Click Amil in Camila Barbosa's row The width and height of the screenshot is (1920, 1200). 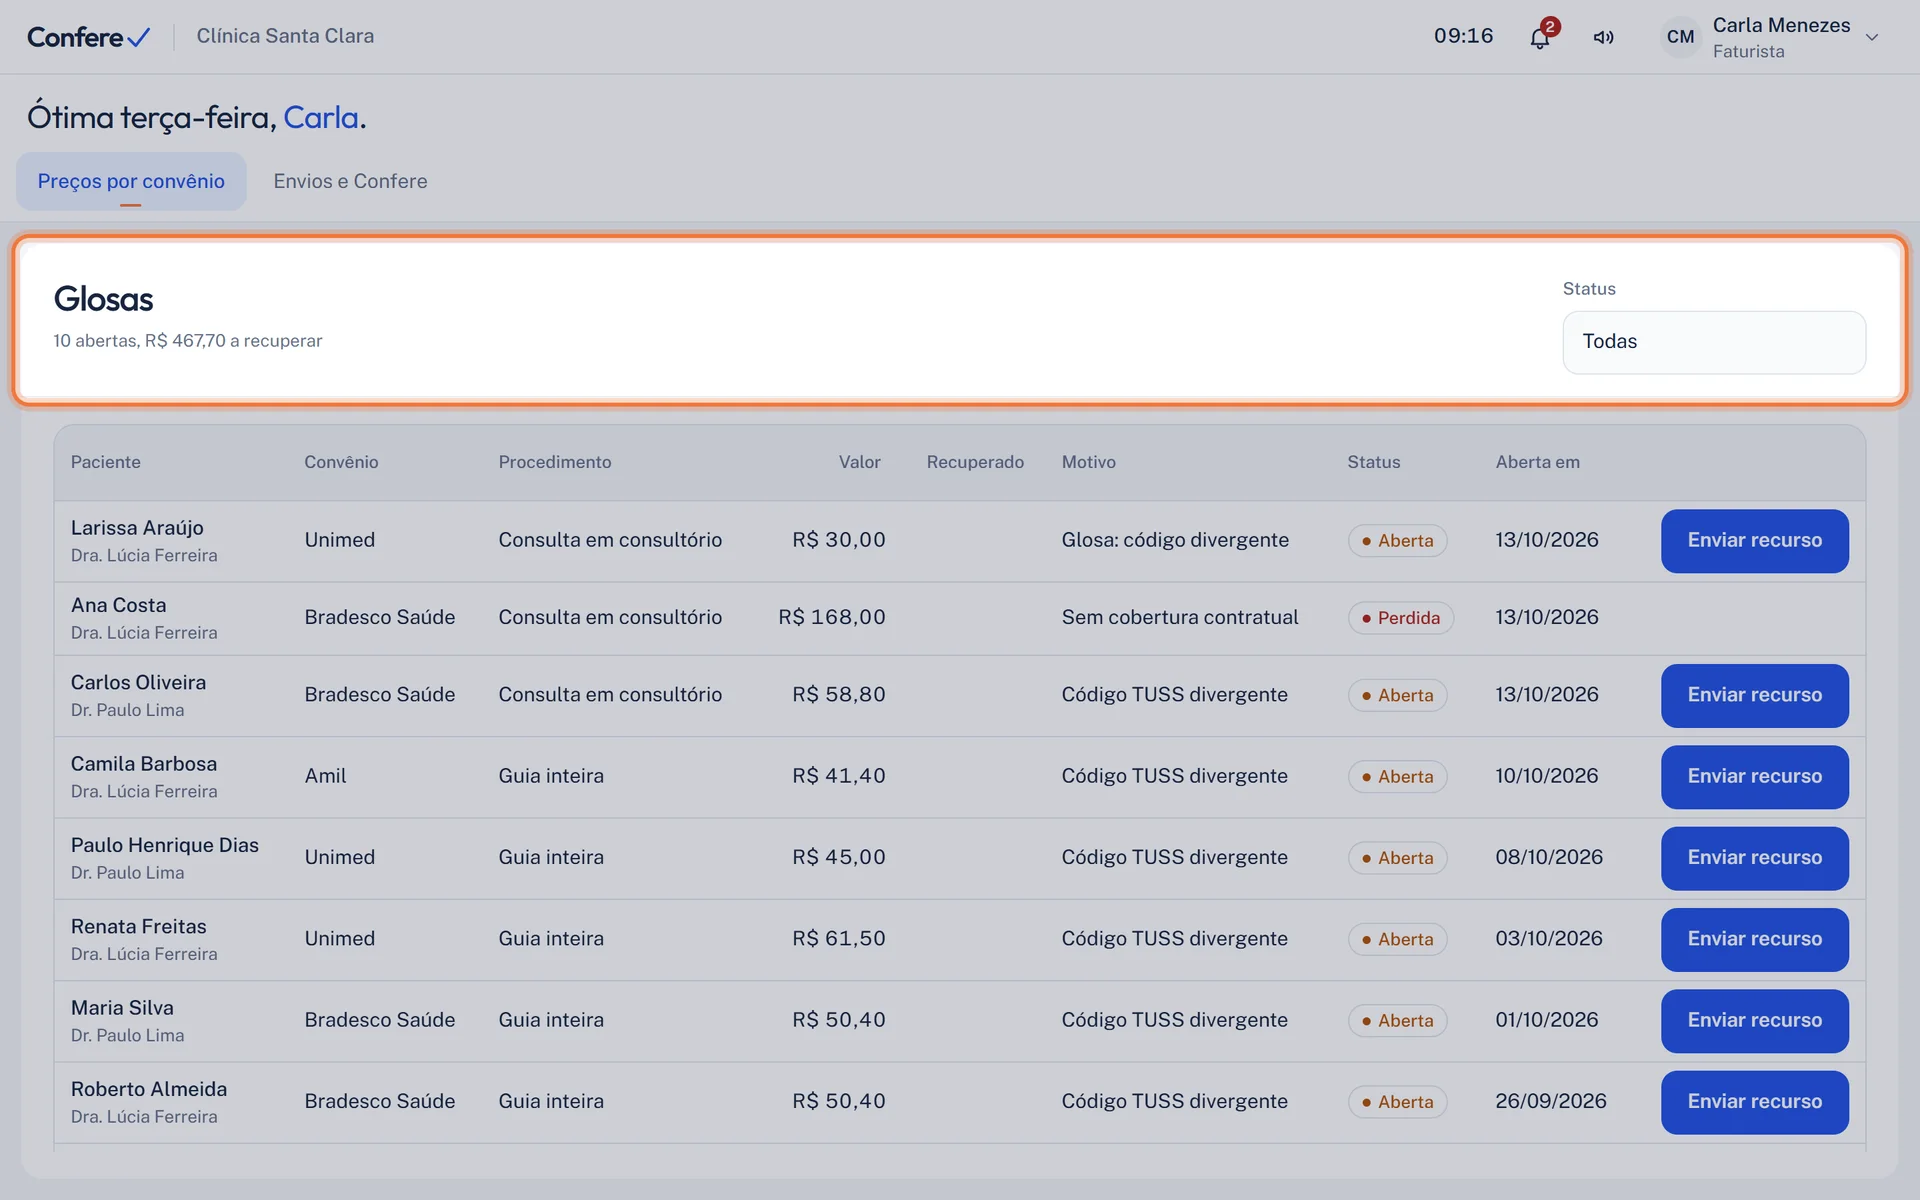(x=325, y=776)
